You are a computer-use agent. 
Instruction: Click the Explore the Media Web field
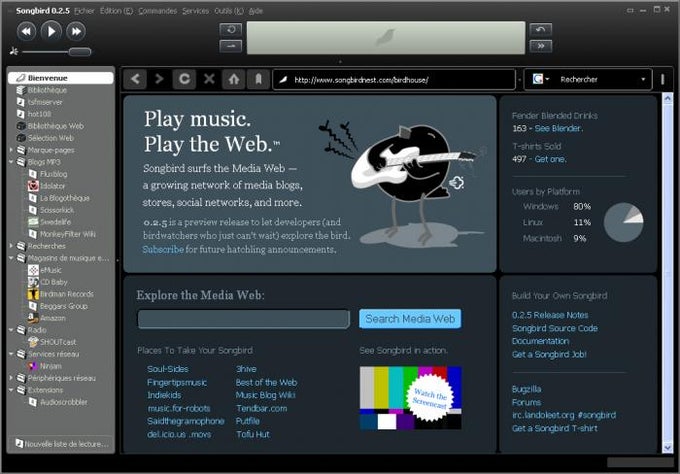pyautogui.click(x=243, y=319)
